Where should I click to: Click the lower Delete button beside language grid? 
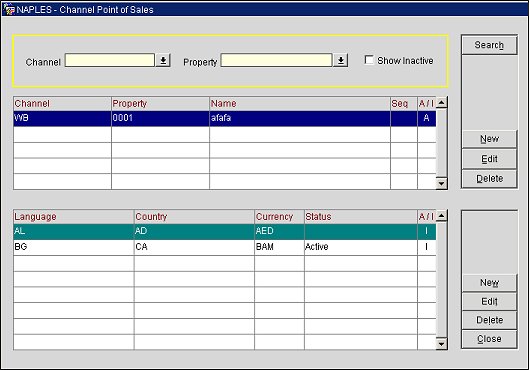489,320
